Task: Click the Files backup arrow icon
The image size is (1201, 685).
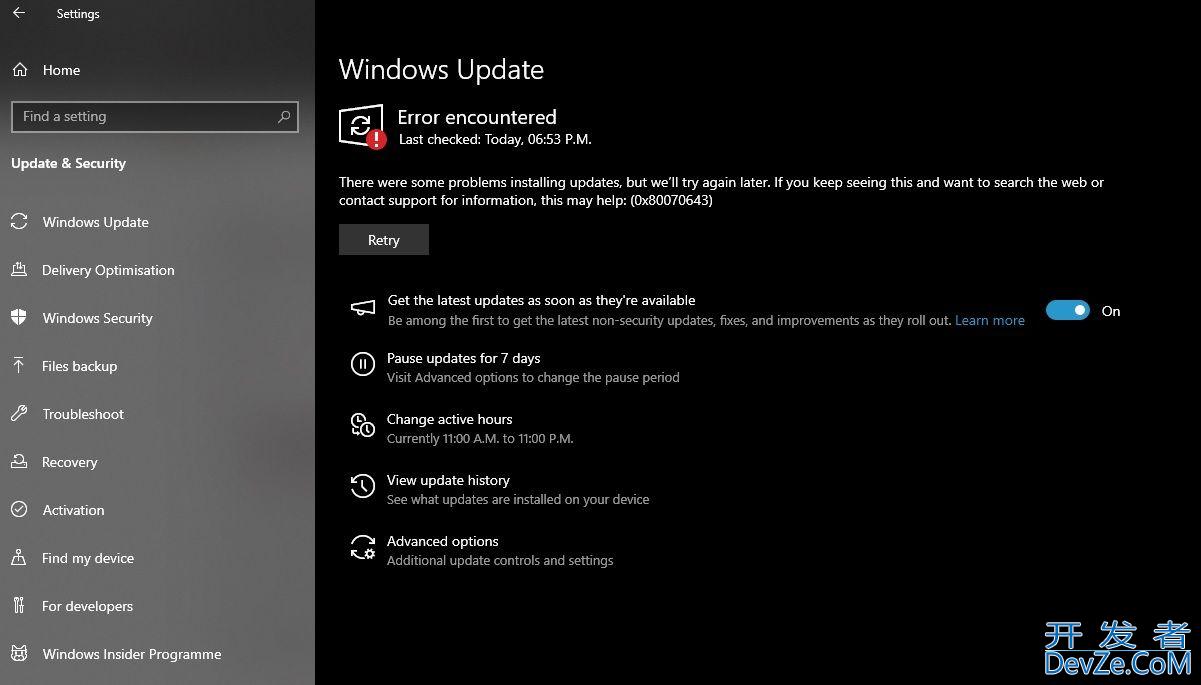Action: [19, 366]
